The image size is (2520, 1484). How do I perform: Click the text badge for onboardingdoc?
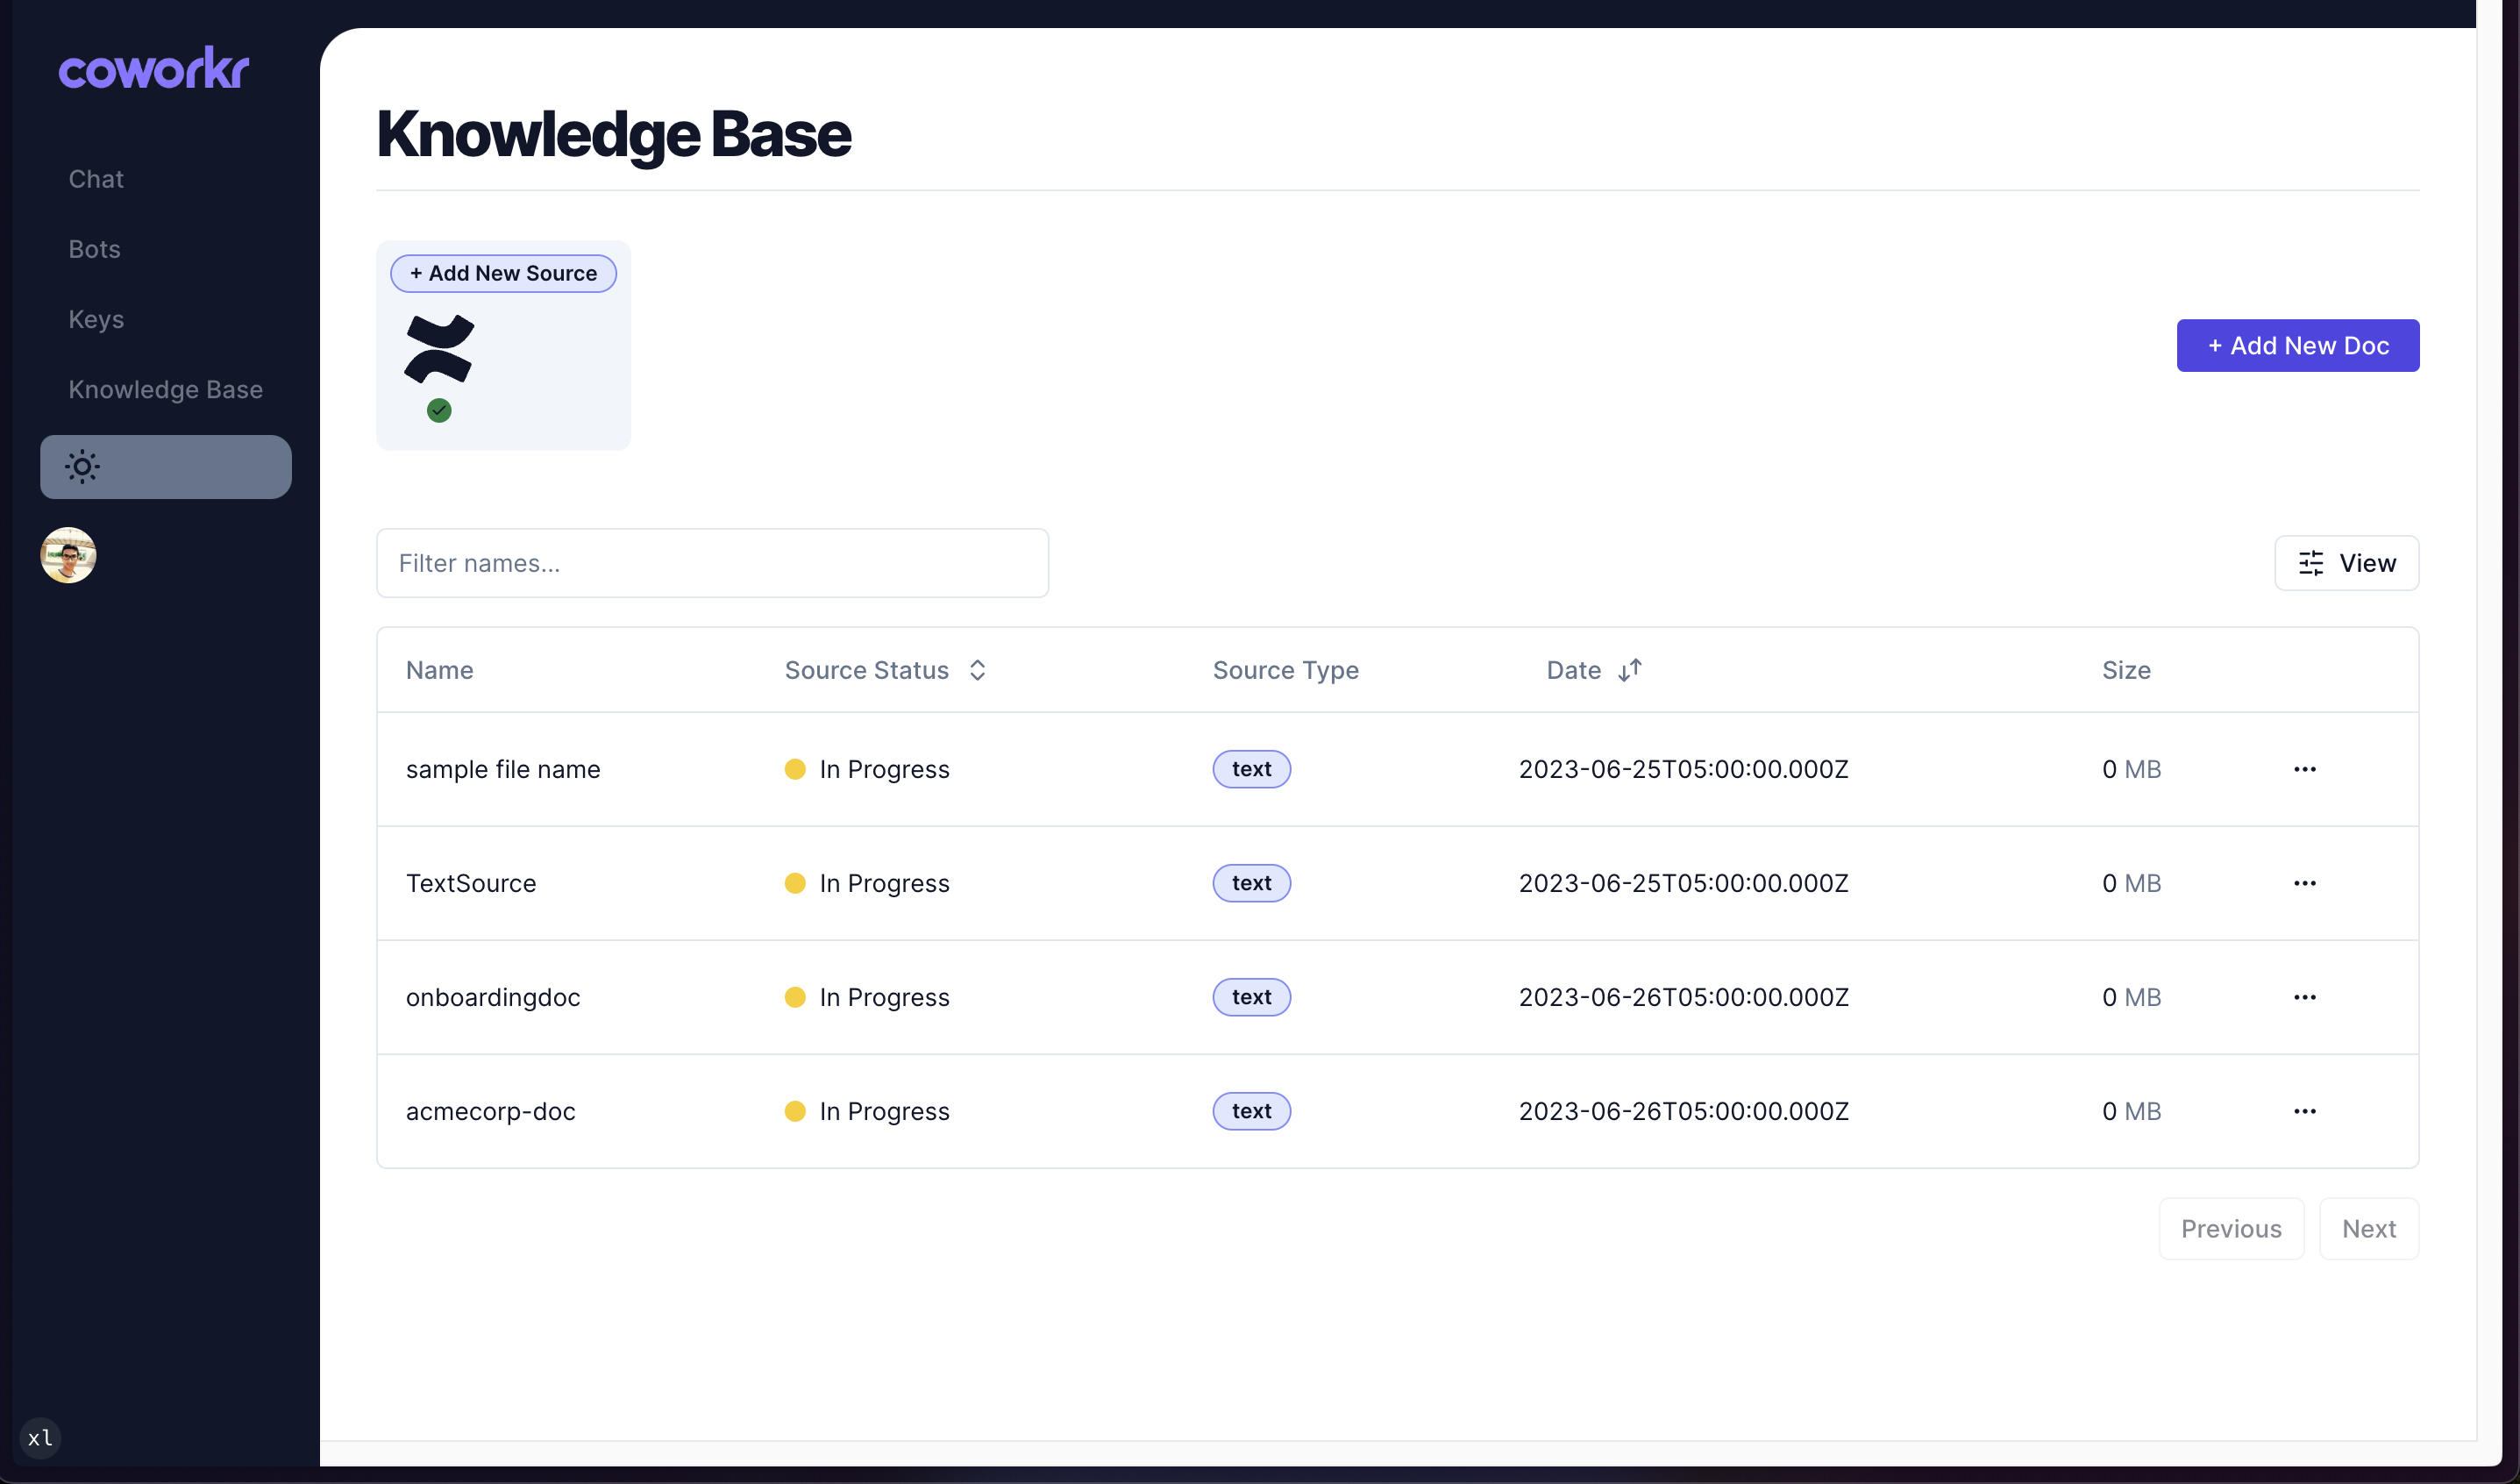1251,997
